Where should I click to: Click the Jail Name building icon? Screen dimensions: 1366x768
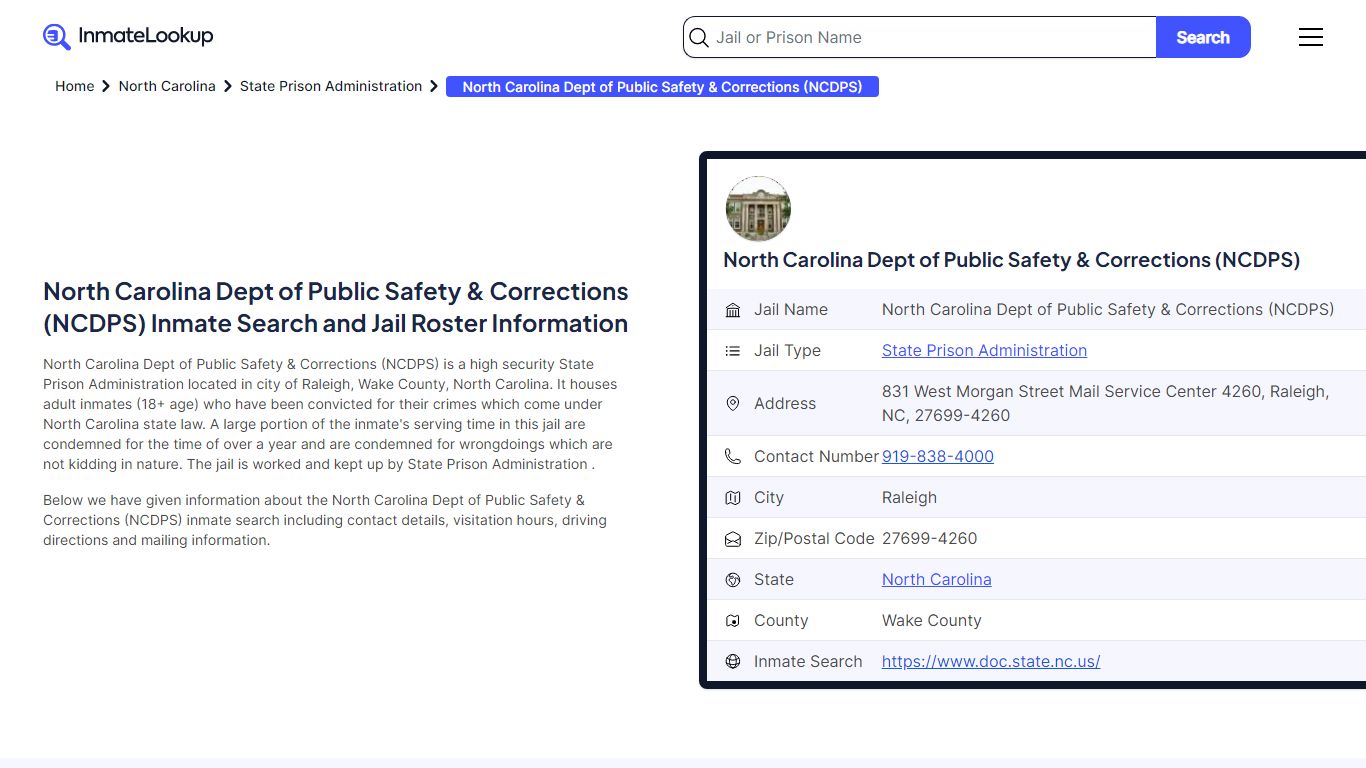tap(733, 310)
